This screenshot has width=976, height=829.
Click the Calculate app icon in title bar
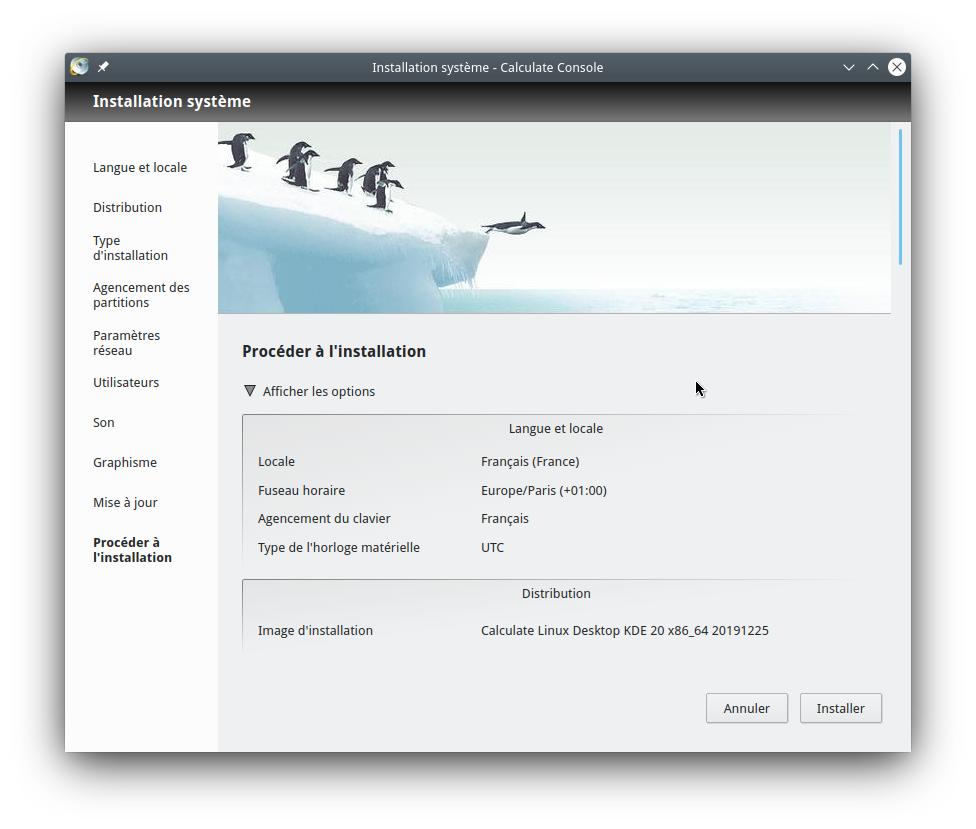[x=80, y=67]
